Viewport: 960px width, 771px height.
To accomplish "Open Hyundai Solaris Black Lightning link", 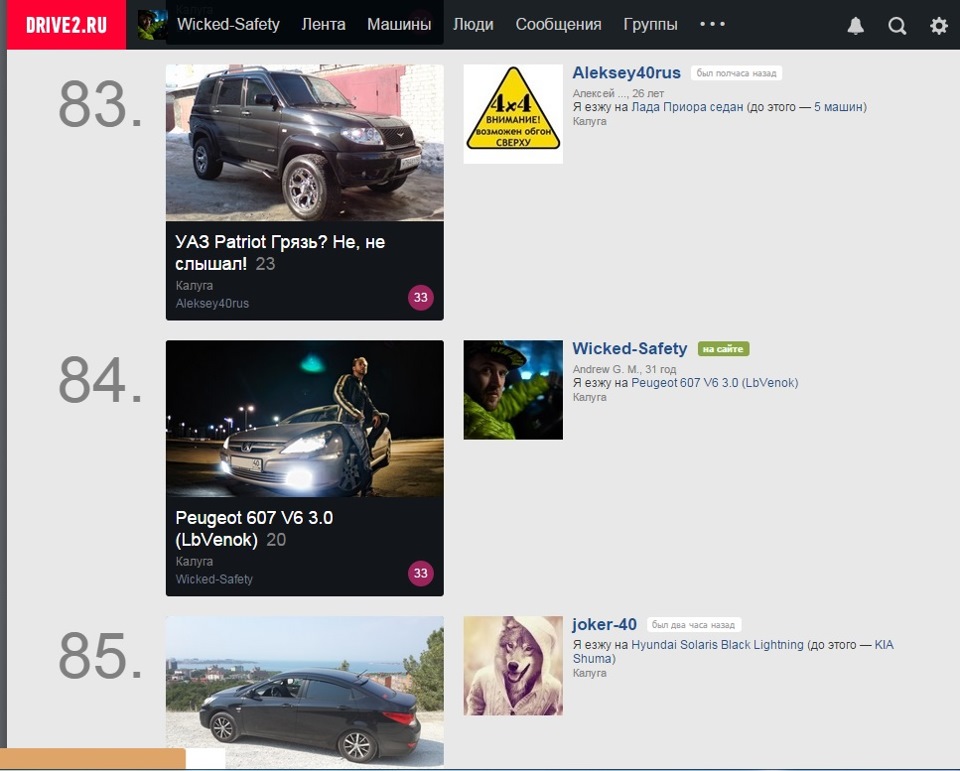I will tap(717, 645).
